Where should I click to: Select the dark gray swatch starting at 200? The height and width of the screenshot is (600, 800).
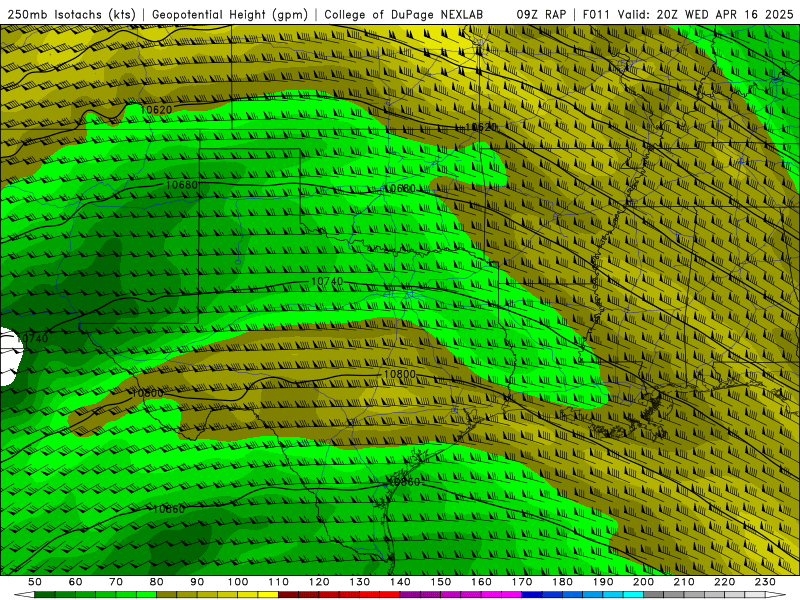[x=654, y=595]
